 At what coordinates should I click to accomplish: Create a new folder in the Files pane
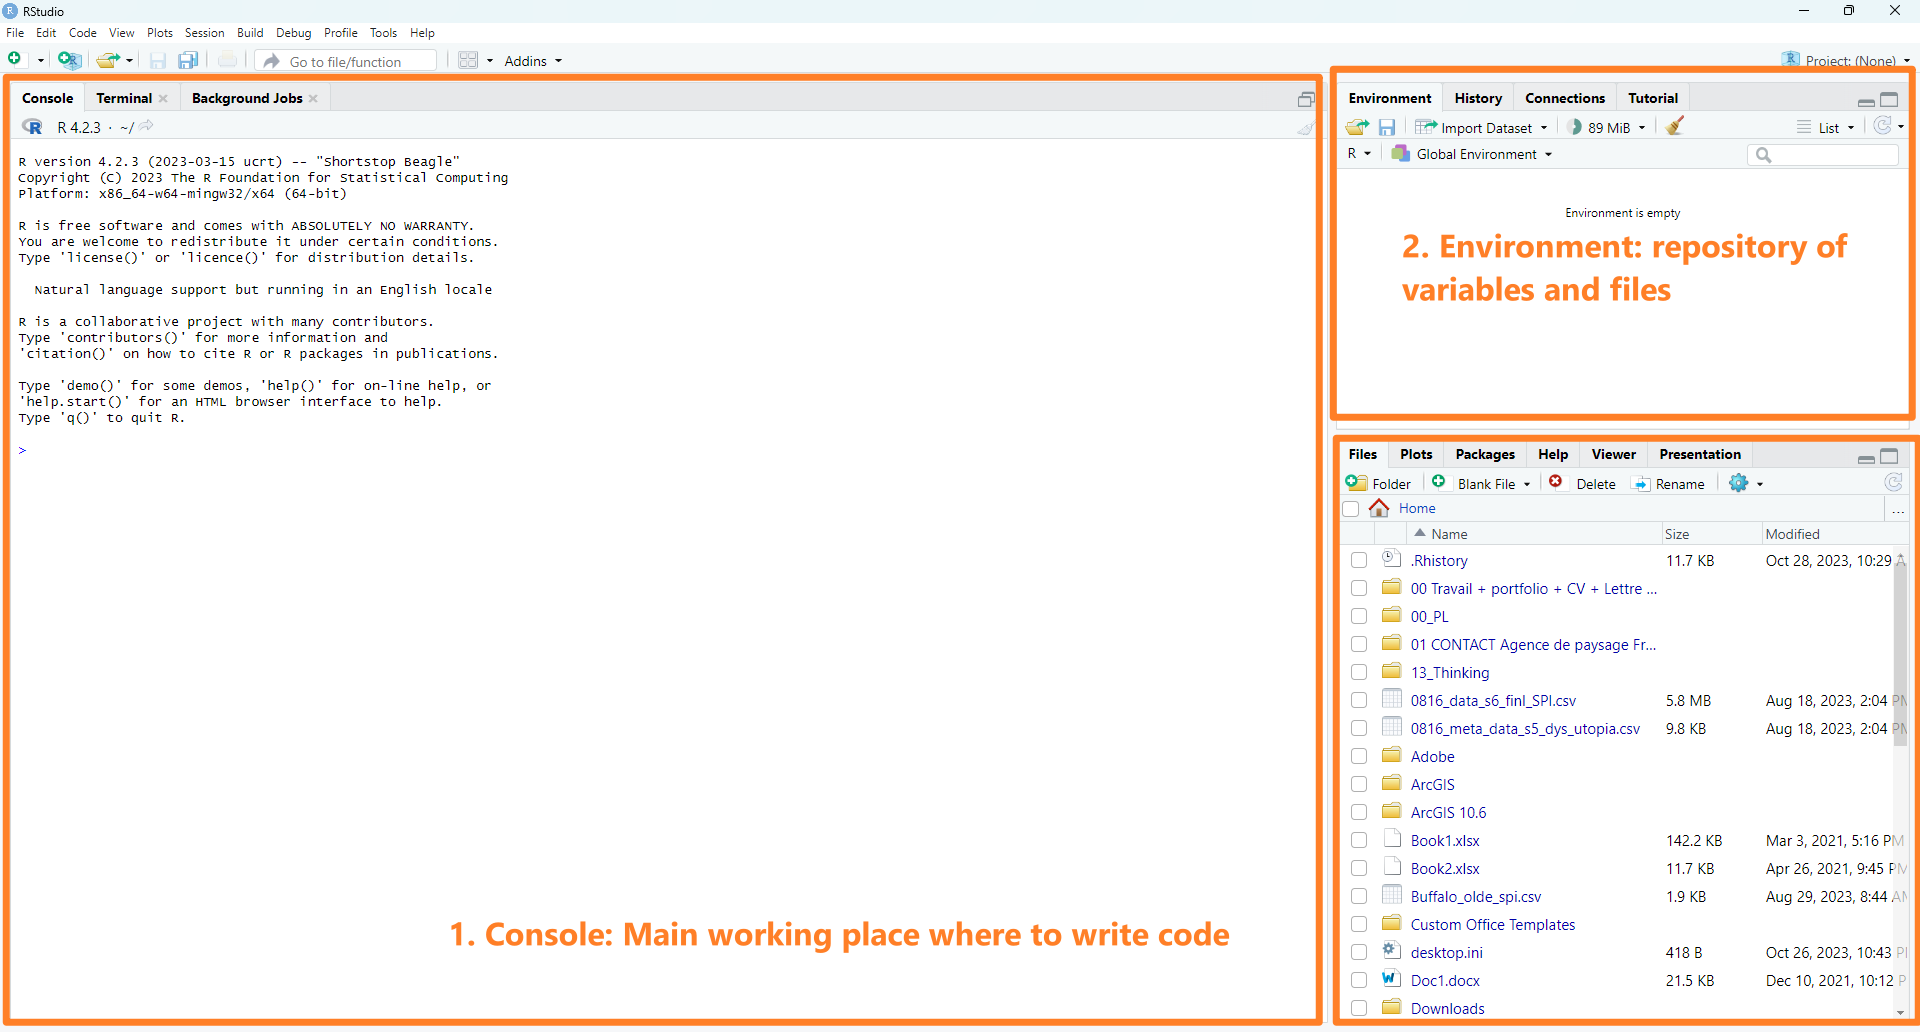(x=1378, y=483)
